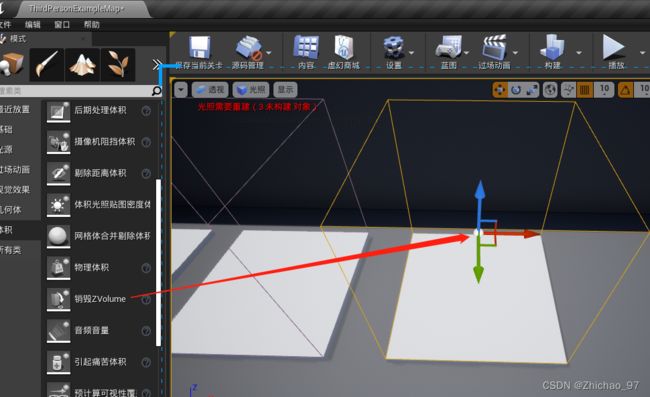Click help icon beside 后期处理体积
Screen dimensions: 650x397
point(146,111)
